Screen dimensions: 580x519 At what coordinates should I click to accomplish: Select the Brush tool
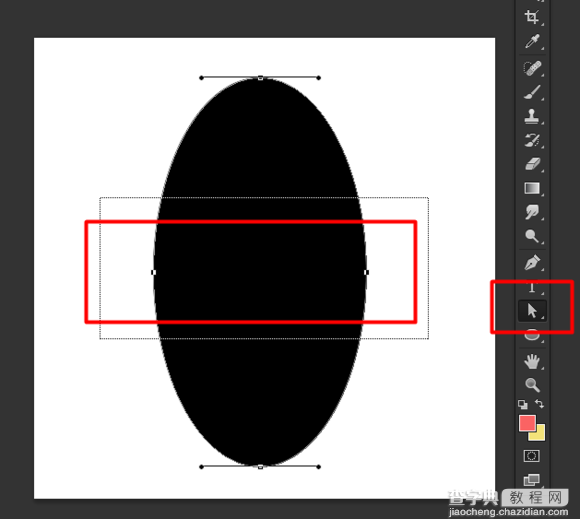(x=532, y=92)
